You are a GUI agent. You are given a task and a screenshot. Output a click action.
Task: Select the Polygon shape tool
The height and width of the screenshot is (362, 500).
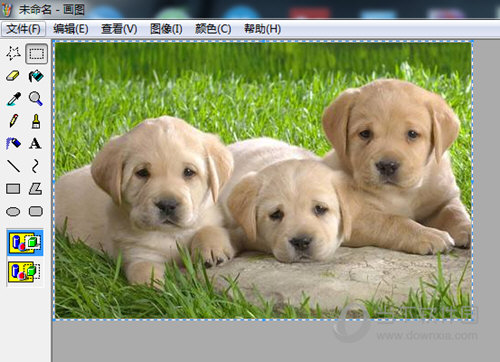pyautogui.click(x=35, y=189)
